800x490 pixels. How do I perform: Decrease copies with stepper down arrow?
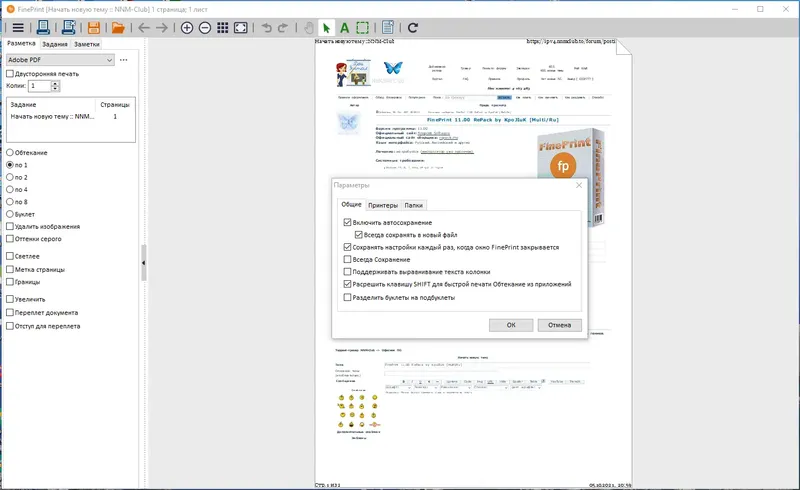click(55, 89)
